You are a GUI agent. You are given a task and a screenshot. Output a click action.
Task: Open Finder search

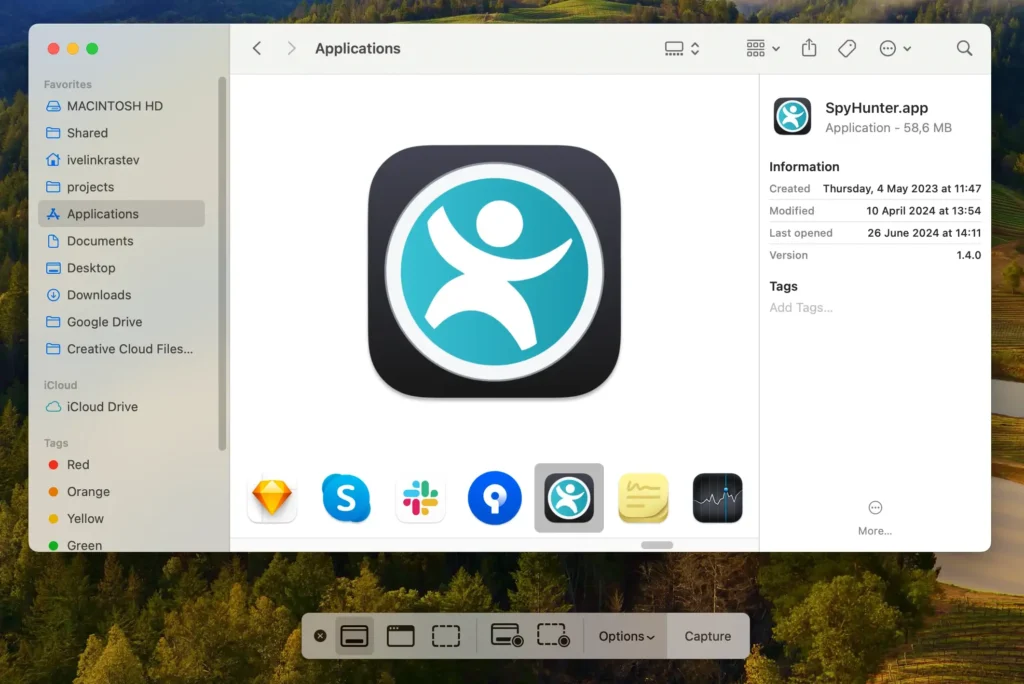(964, 48)
